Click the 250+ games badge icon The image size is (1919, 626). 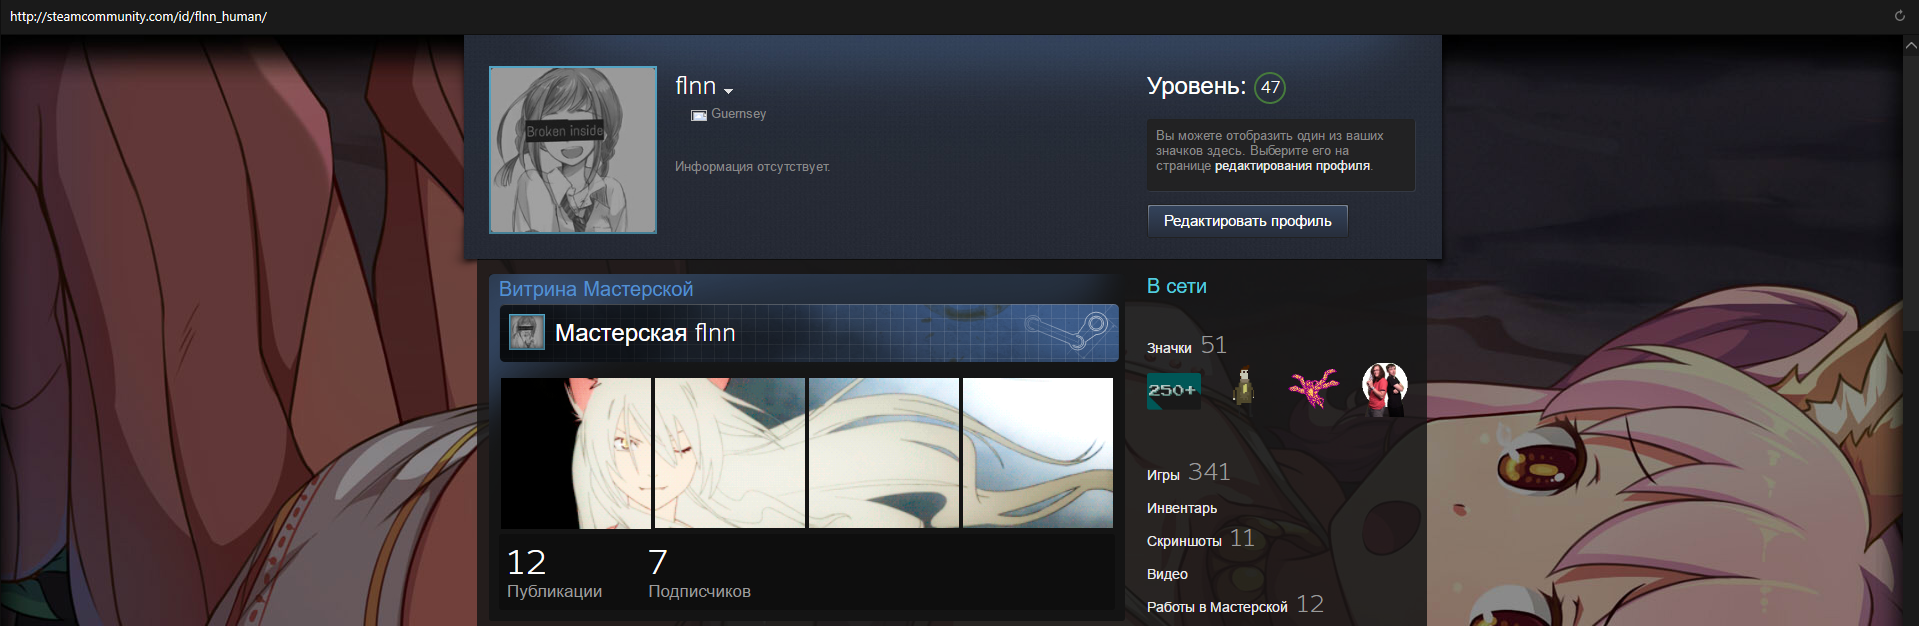1174,390
